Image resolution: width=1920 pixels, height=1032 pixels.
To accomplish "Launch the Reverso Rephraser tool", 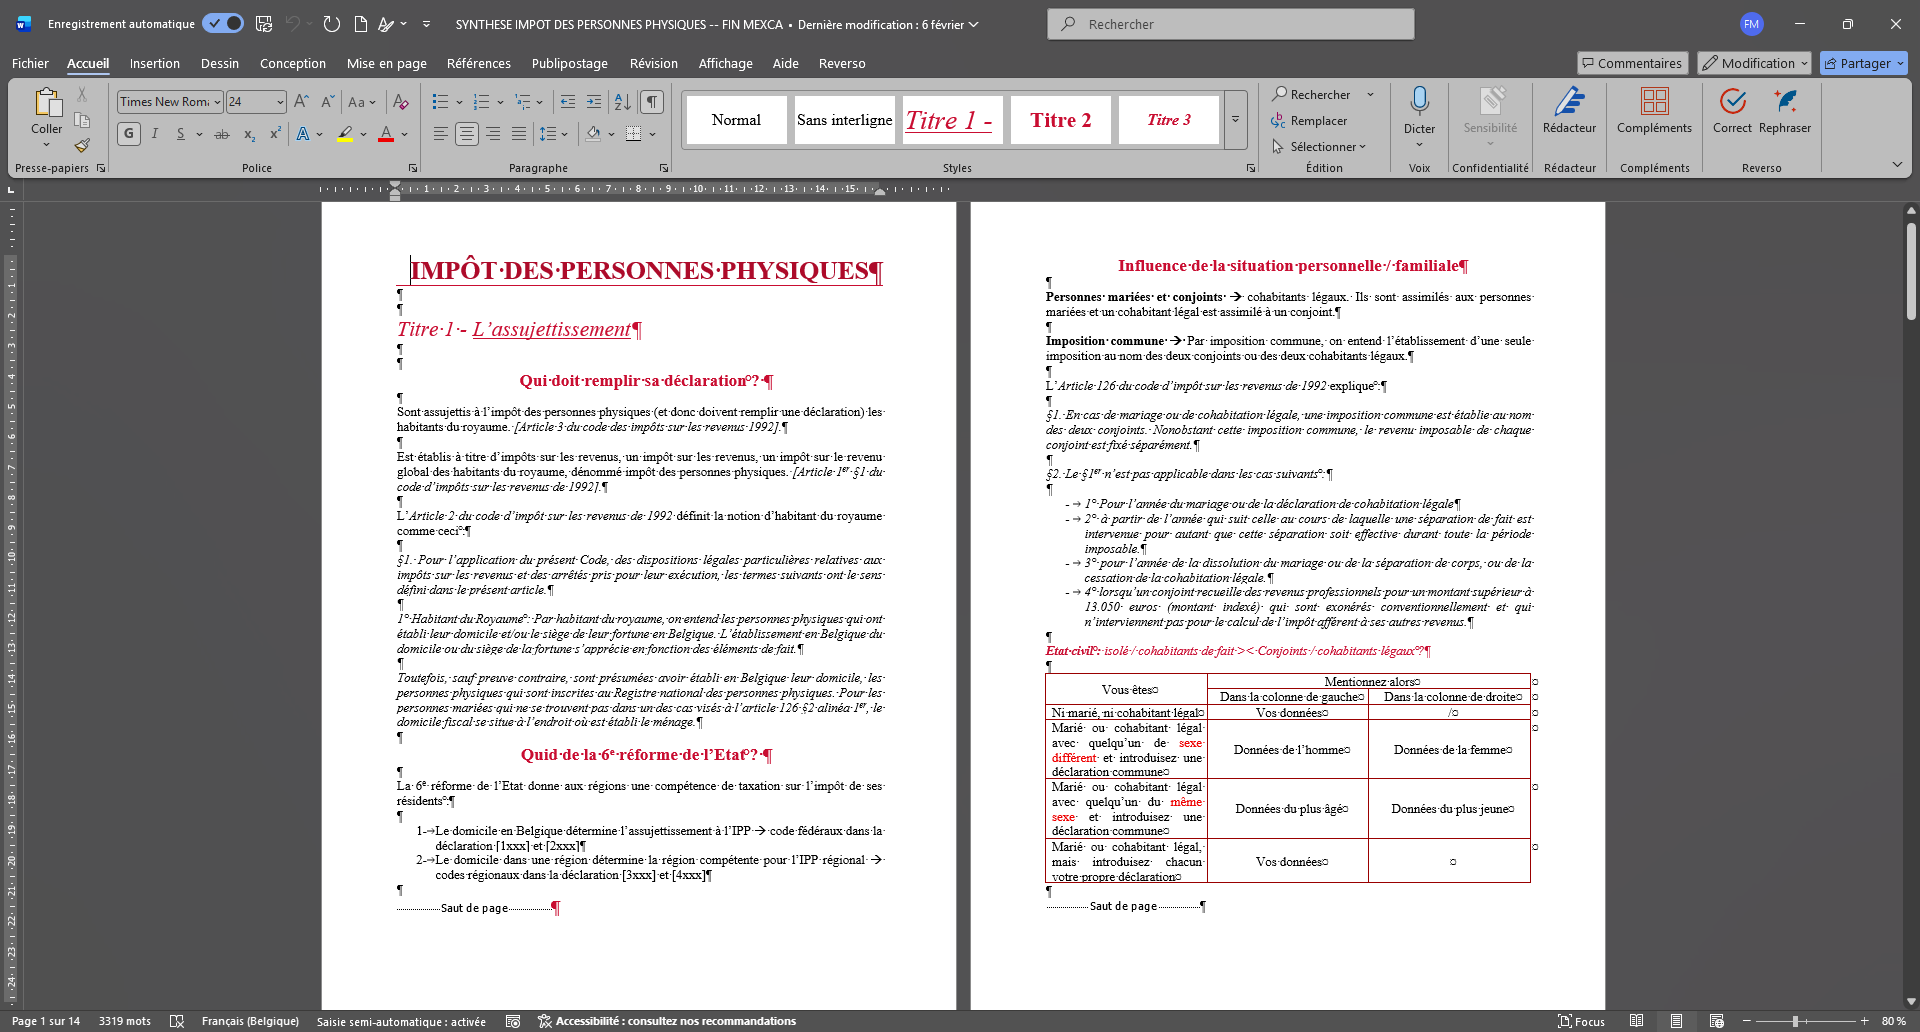I will pyautogui.click(x=1785, y=110).
